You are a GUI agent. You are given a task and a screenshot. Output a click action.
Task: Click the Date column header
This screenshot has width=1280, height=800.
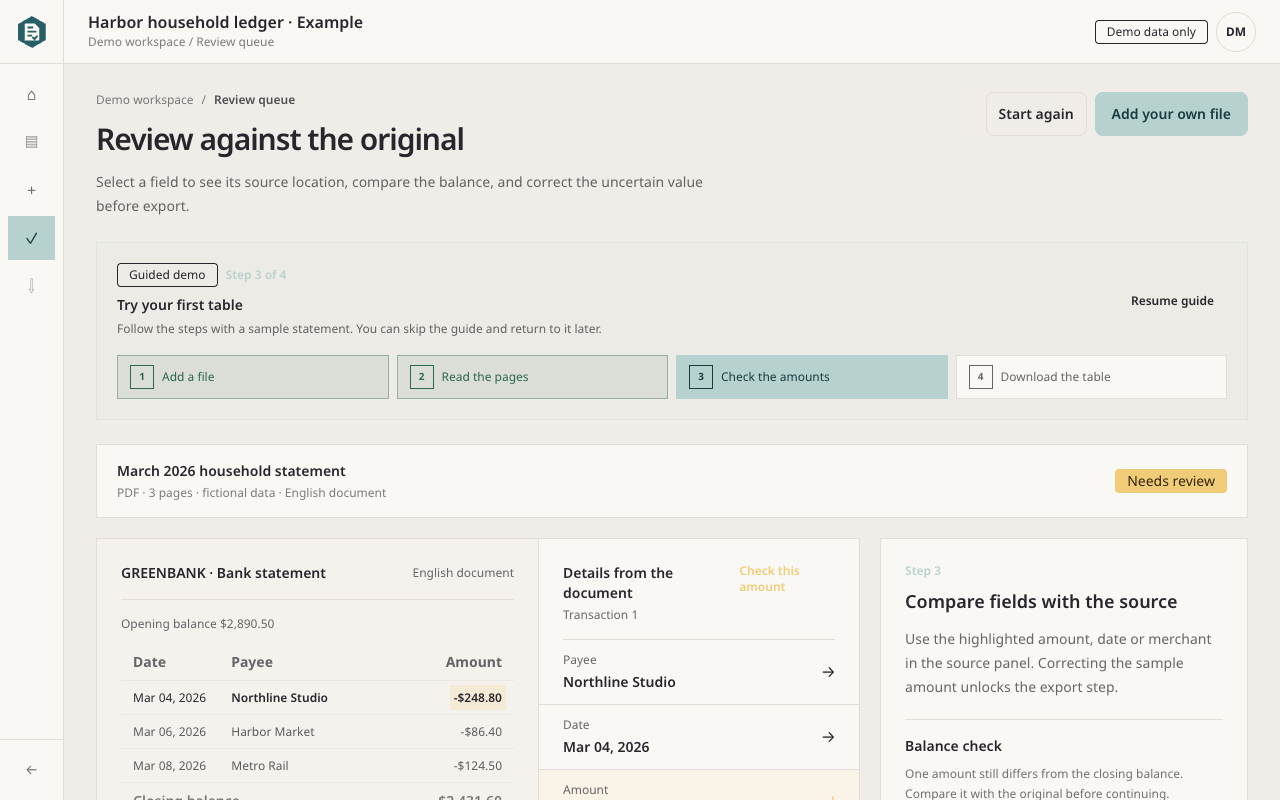click(149, 662)
